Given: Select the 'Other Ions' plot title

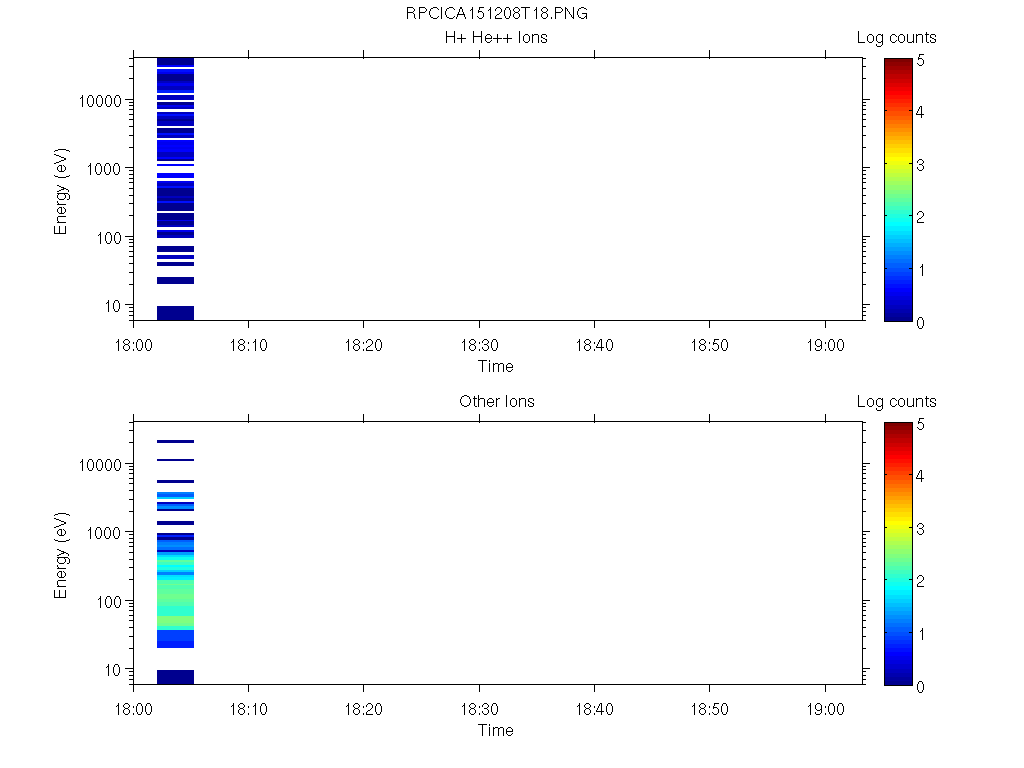Looking at the screenshot, I should [496, 402].
